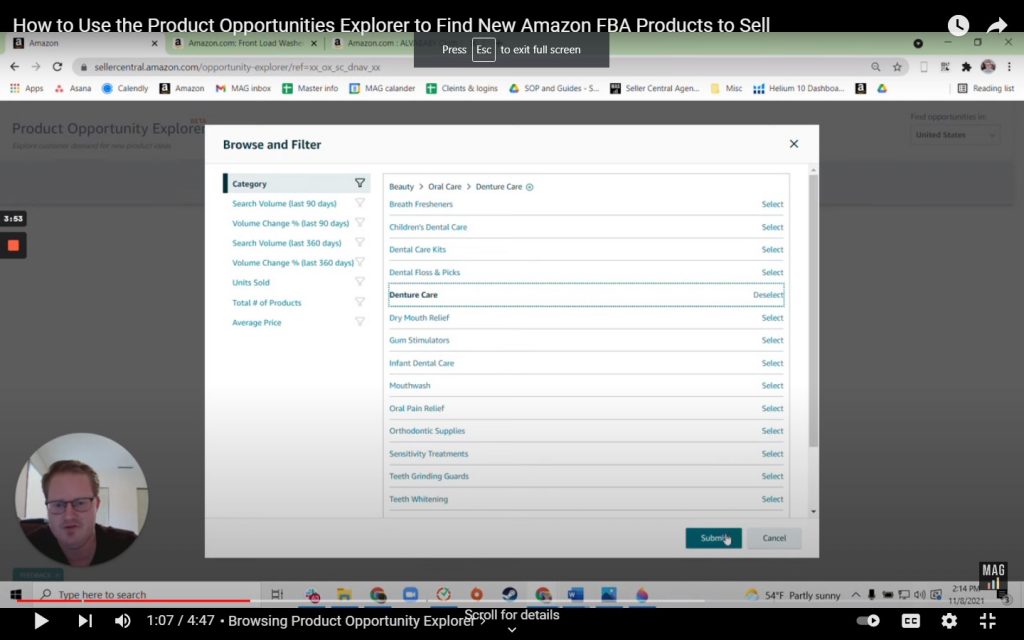Select Gum Stimulators category
The width and height of the screenshot is (1024, 640).
tap(772, 340)
